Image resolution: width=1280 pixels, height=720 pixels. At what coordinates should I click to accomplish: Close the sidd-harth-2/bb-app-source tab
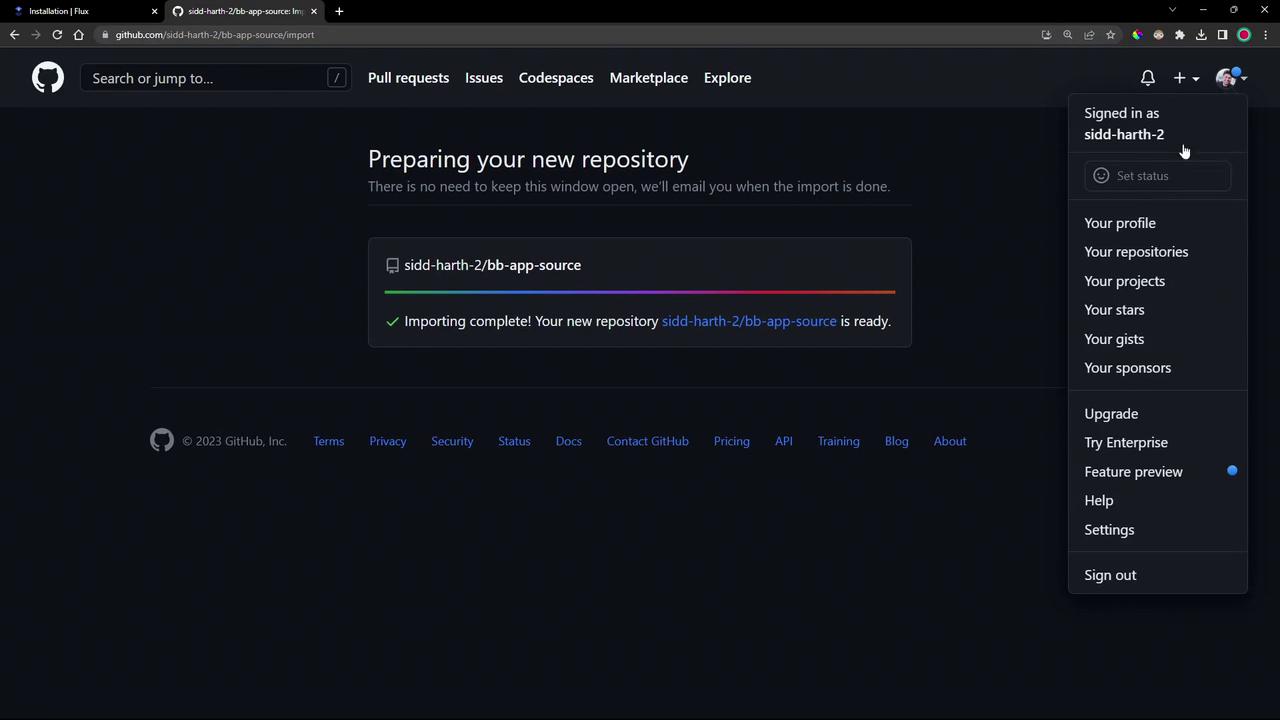[x=314, y=11]
